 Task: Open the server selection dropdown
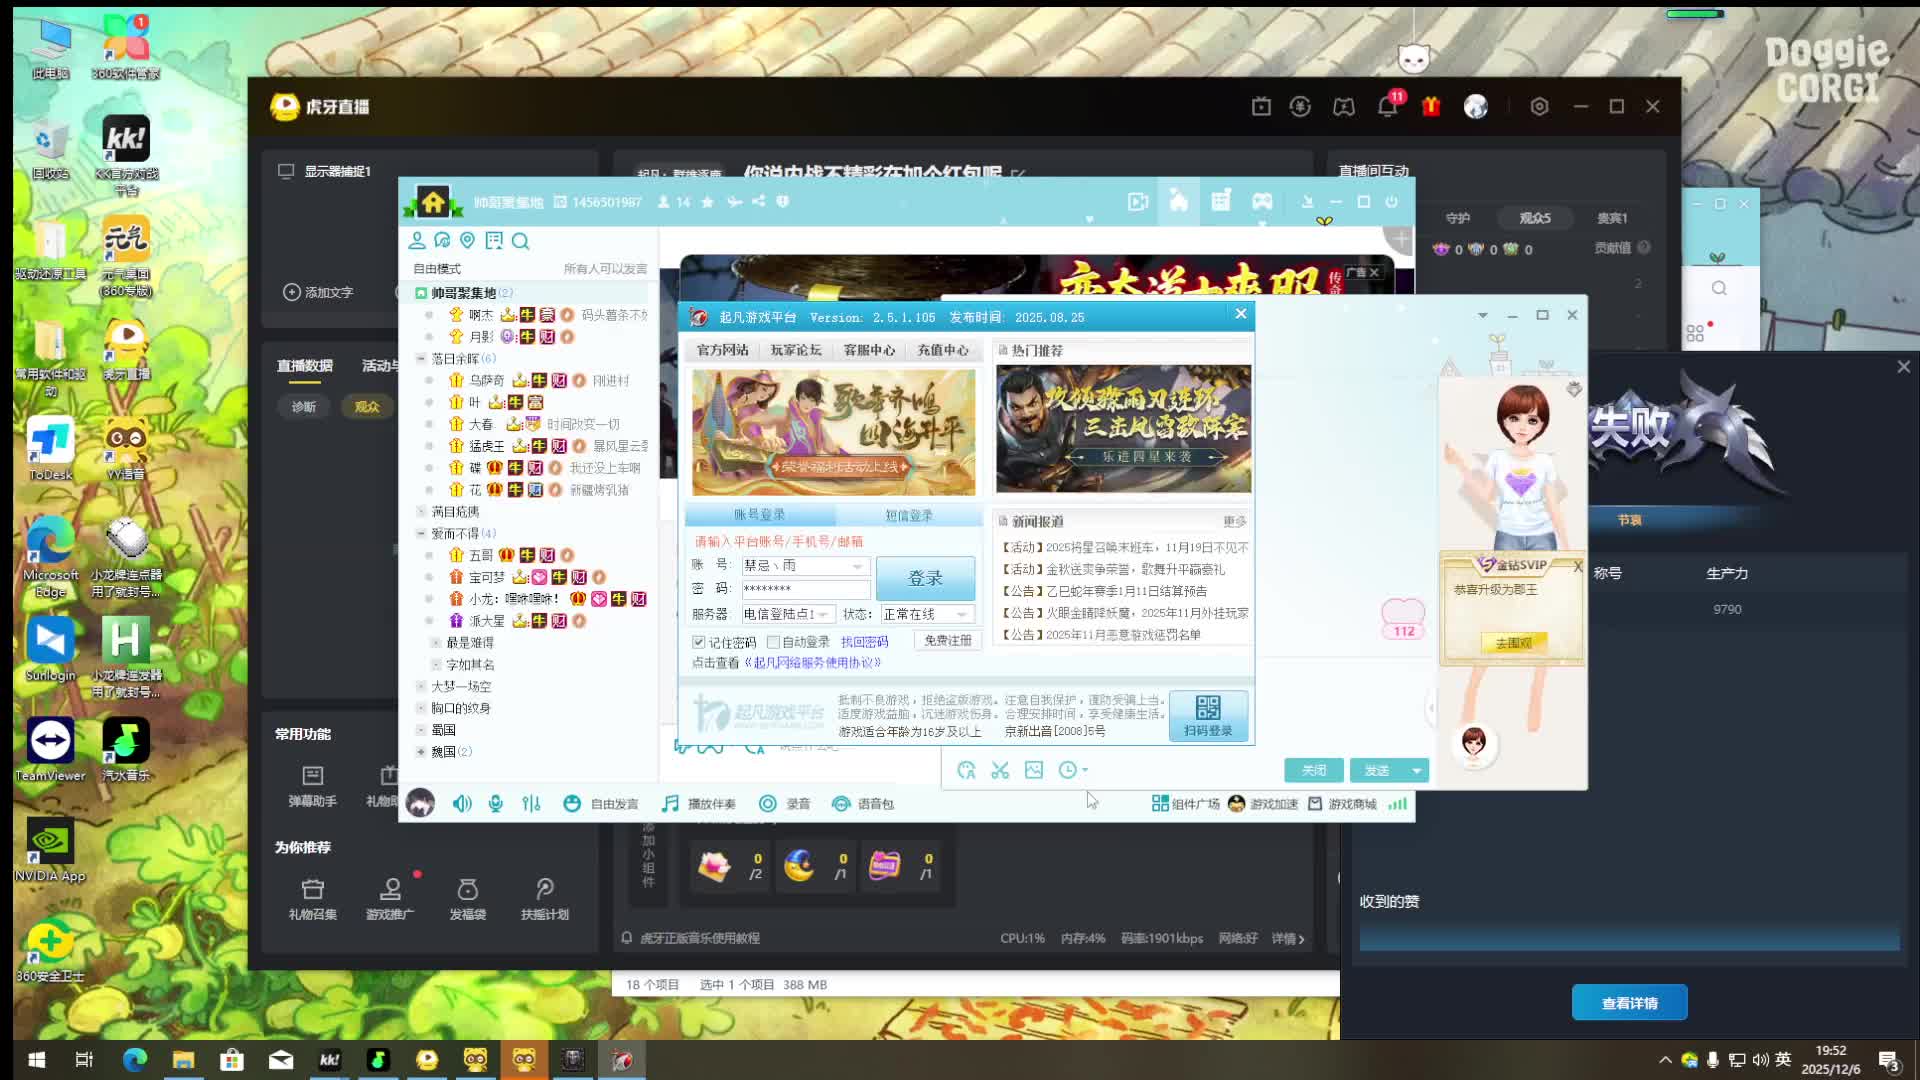[823, 614]
